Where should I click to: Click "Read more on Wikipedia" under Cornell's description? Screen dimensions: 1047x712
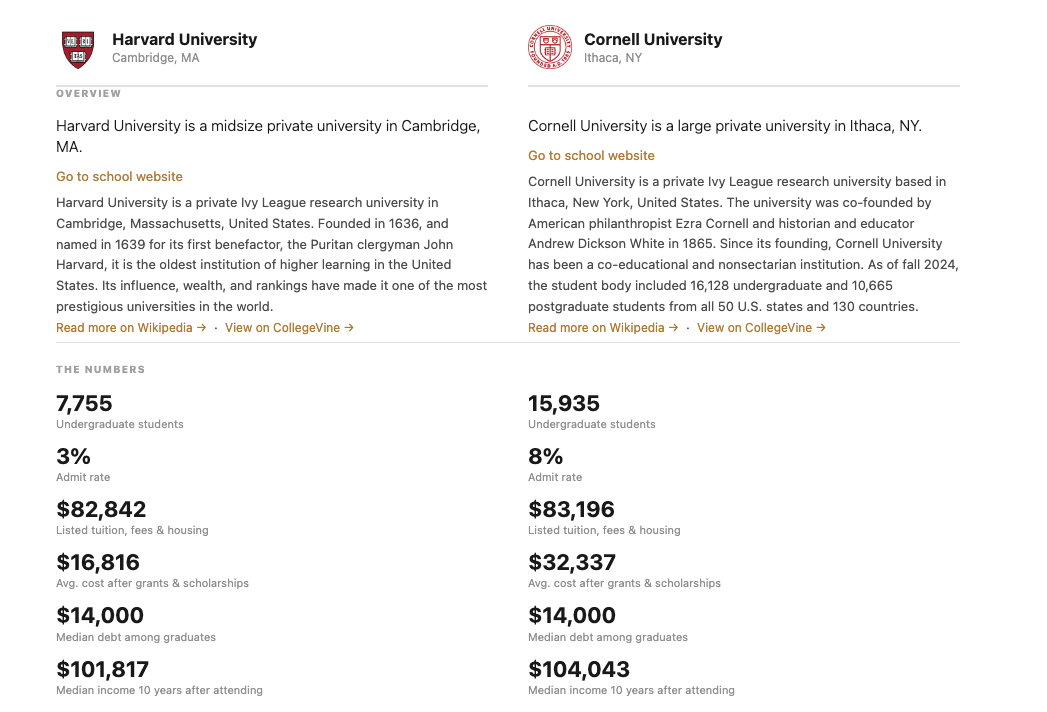pyautogui.click(x=595, y=327)
